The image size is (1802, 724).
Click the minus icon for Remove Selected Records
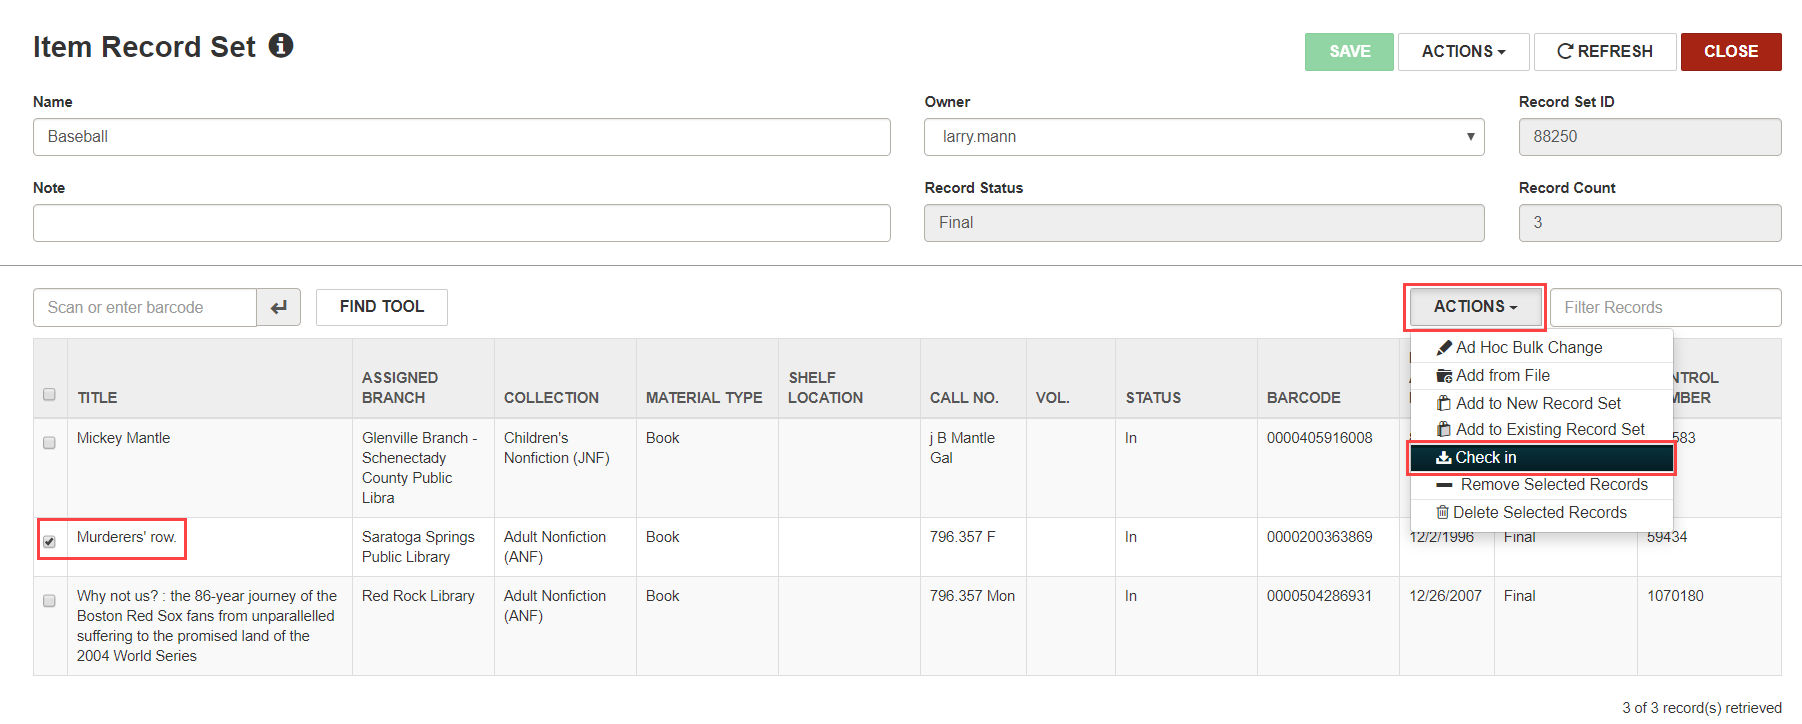pyautogui.click(x=1444, y=485)
